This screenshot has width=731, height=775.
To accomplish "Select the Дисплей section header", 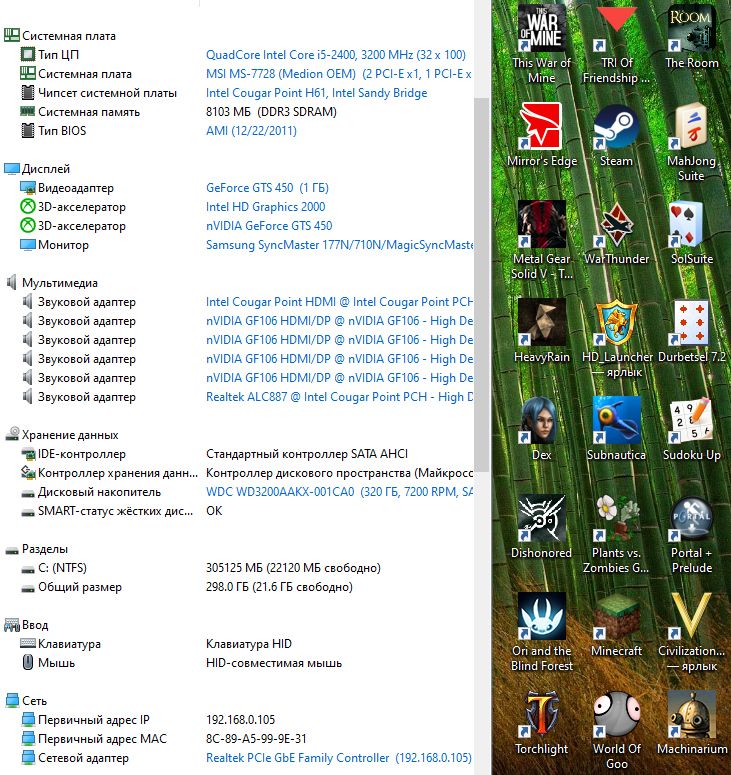I will click(37, 169).
